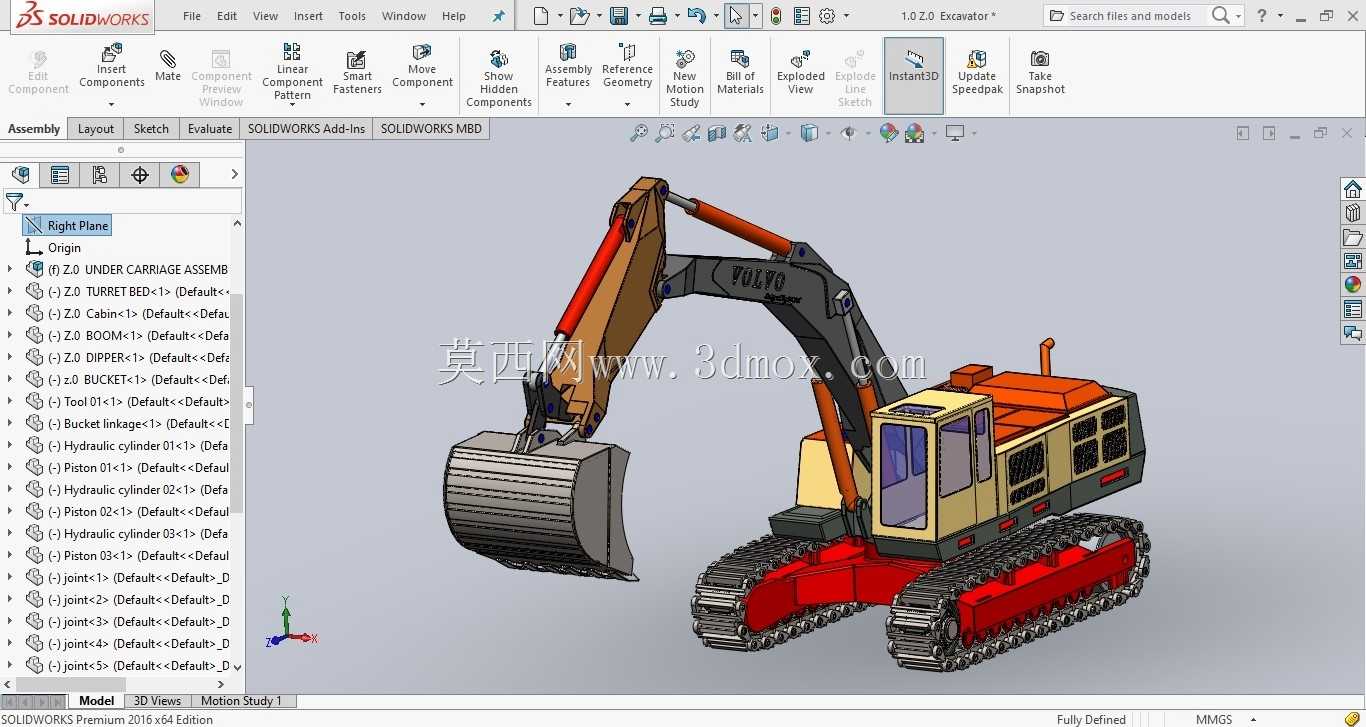Click the Reference Geometry icon

(627, 52)
